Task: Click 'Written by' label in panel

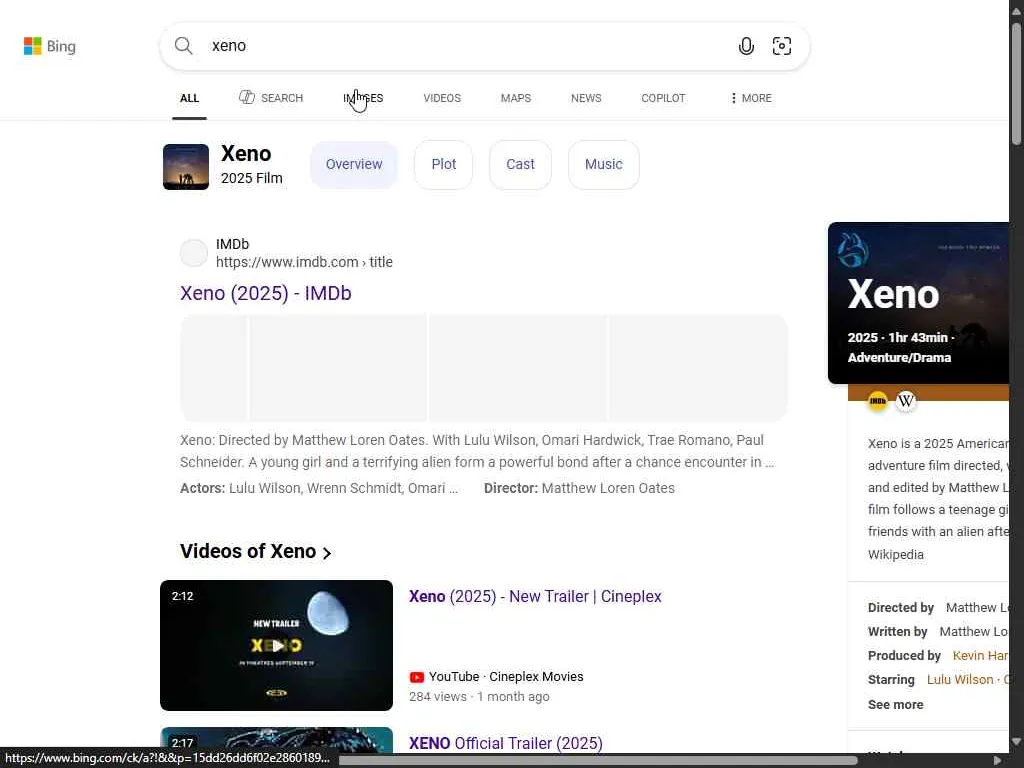Action: (x=897, y=632)
